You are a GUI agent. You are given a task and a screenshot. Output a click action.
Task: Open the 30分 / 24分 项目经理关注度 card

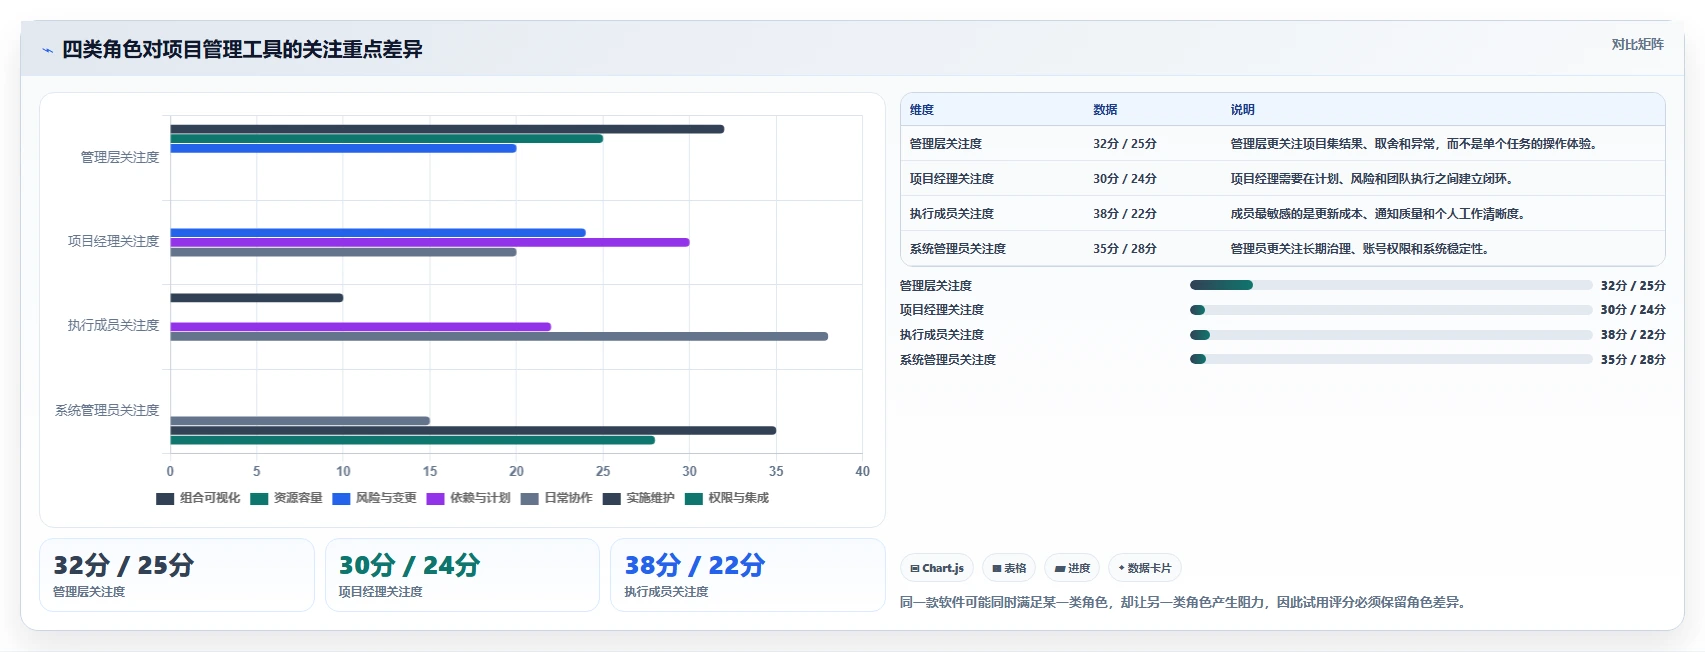point(462,575)
